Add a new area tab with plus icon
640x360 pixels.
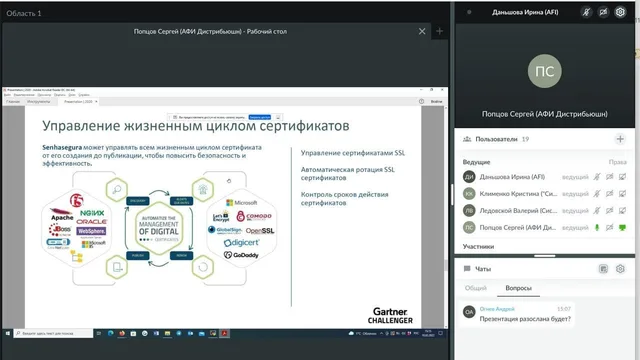pyautogui.click(x=440, y=31)
